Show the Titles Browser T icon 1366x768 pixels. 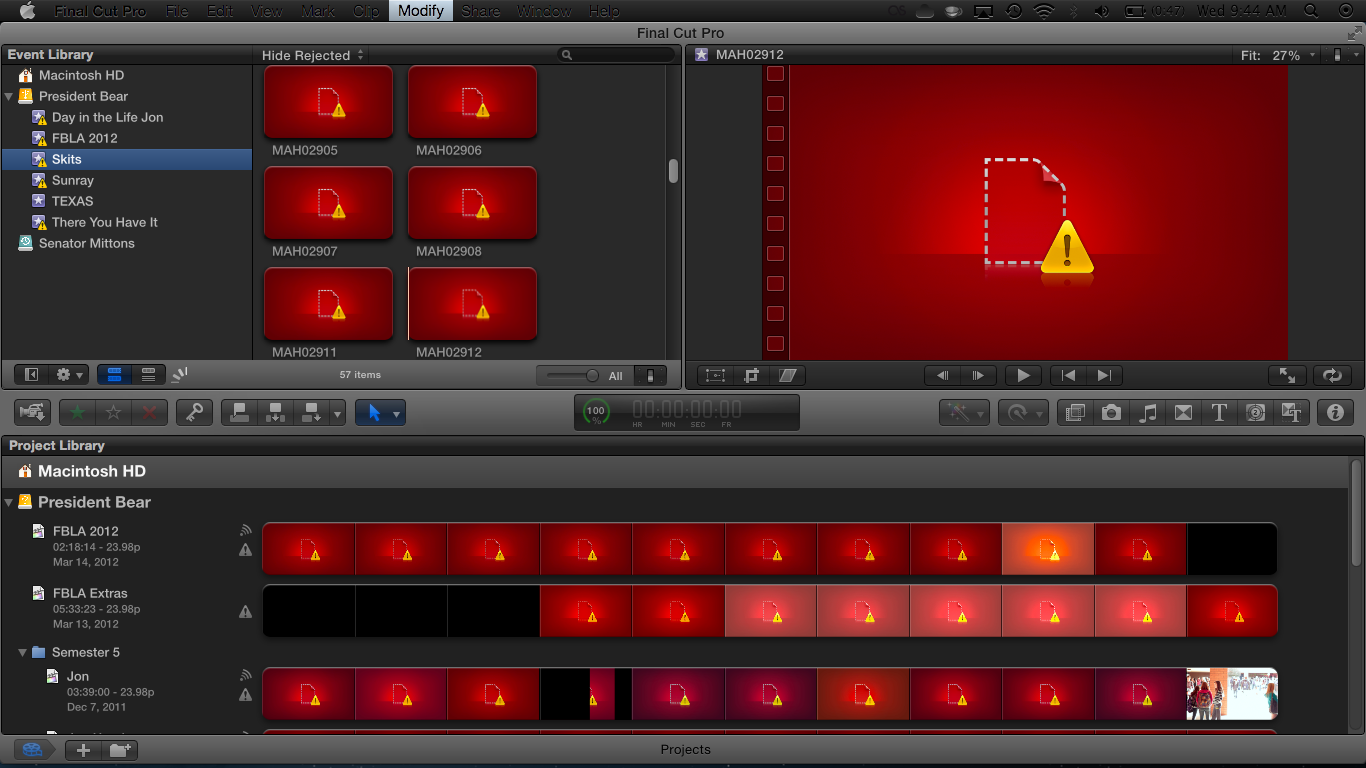coord(1219,412)
